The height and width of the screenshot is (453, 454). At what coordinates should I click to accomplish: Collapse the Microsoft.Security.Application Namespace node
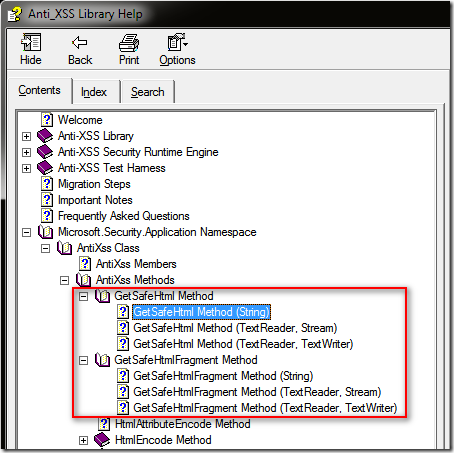click(x=26, y=232)
